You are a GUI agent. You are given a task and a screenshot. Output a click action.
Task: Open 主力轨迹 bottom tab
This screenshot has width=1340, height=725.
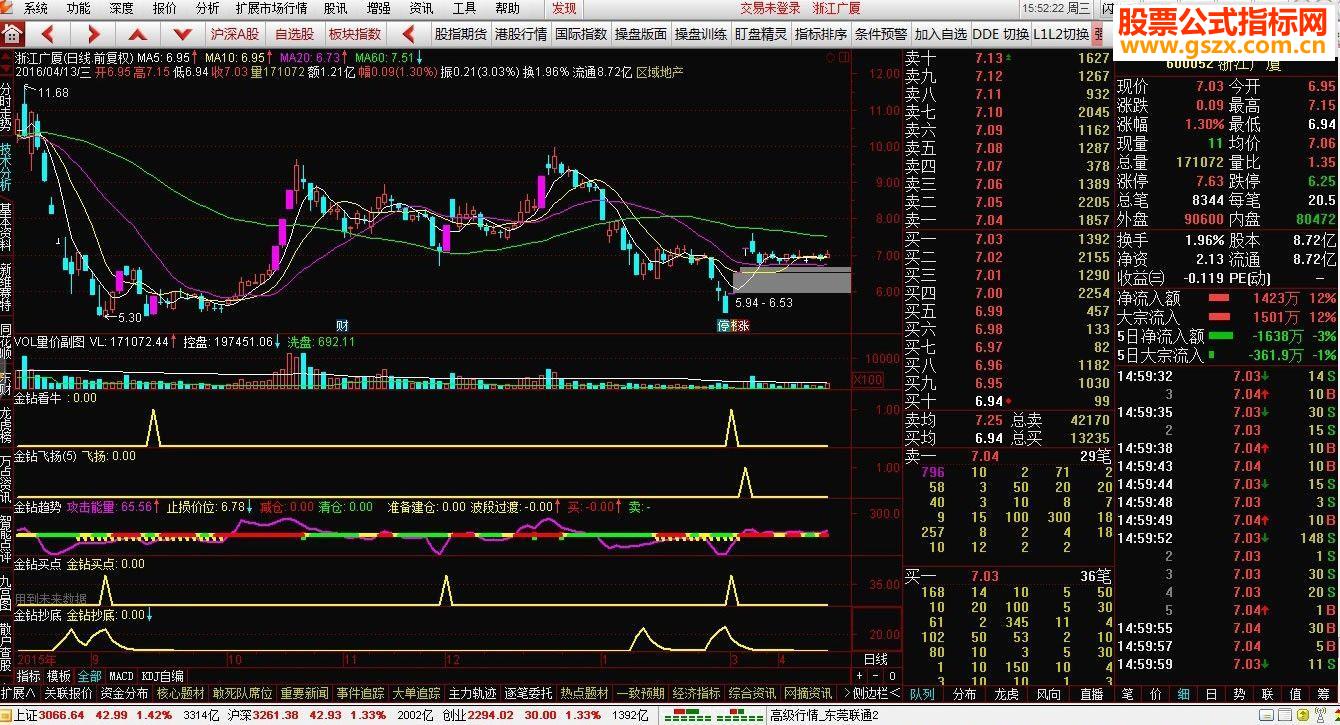(x=472, y=693)
